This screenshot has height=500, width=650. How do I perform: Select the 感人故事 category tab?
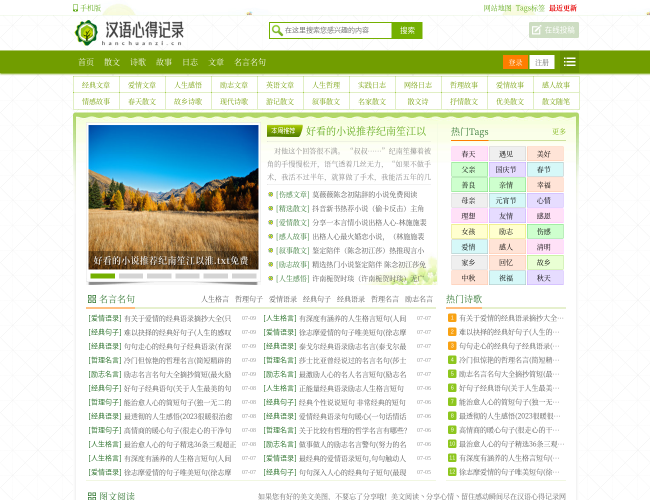click(x=556, y=85)
